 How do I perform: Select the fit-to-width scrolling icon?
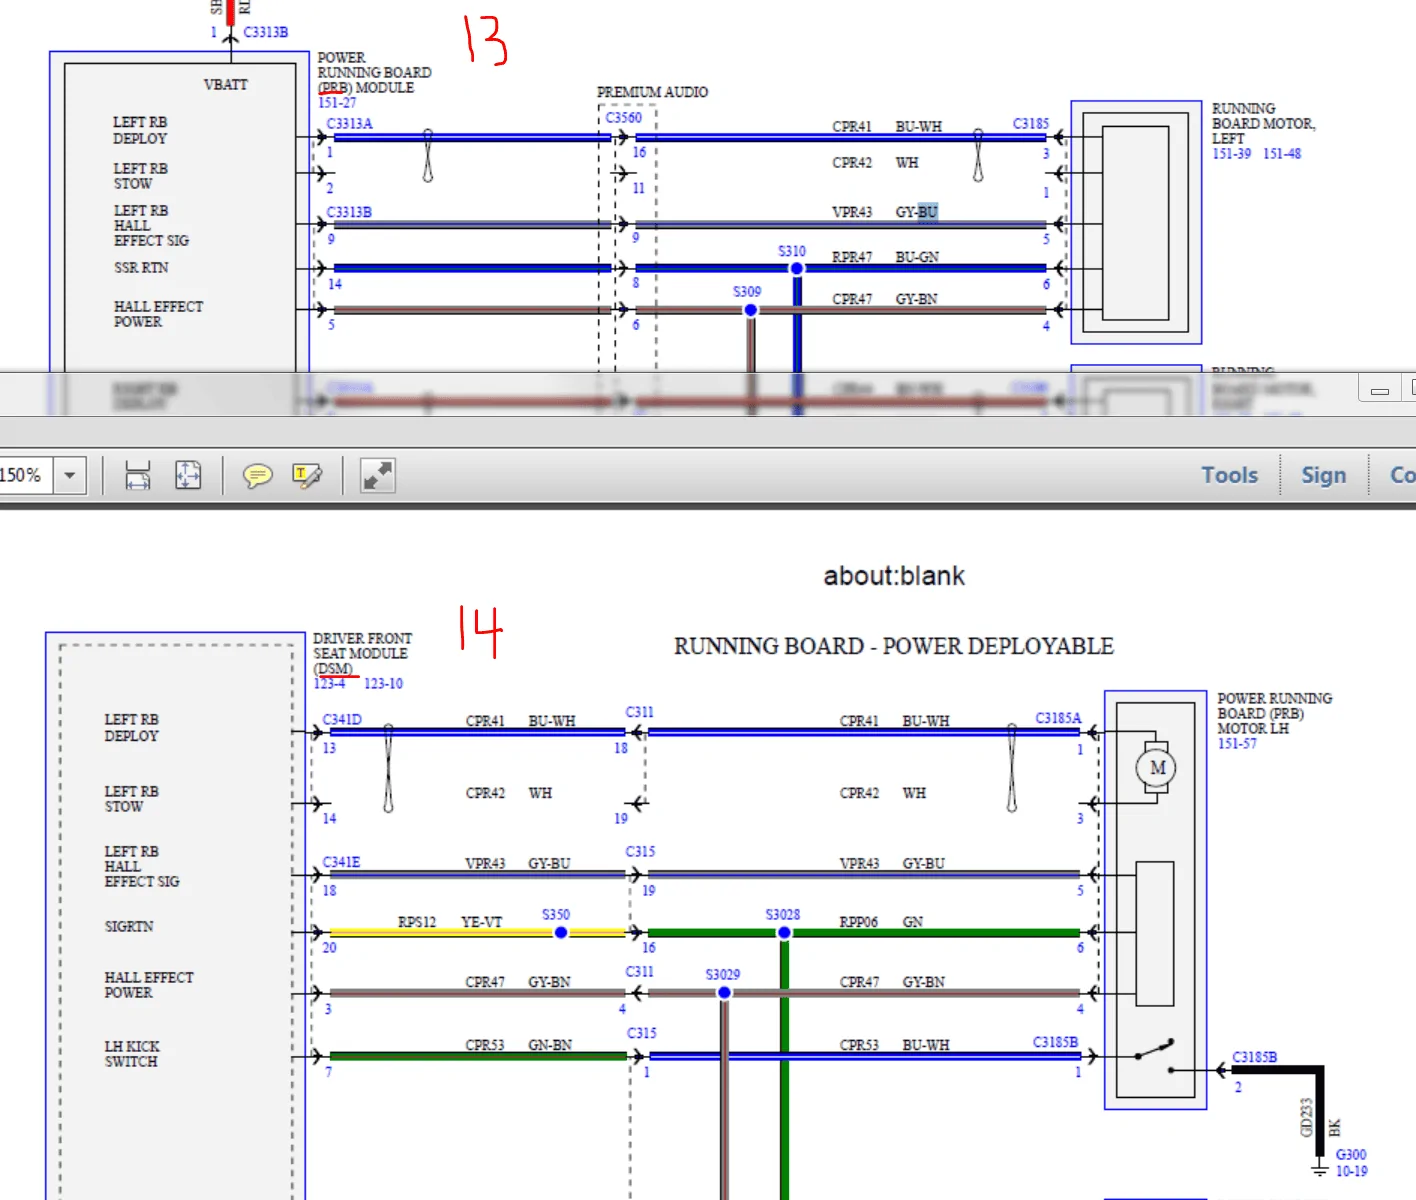[138, 475]
